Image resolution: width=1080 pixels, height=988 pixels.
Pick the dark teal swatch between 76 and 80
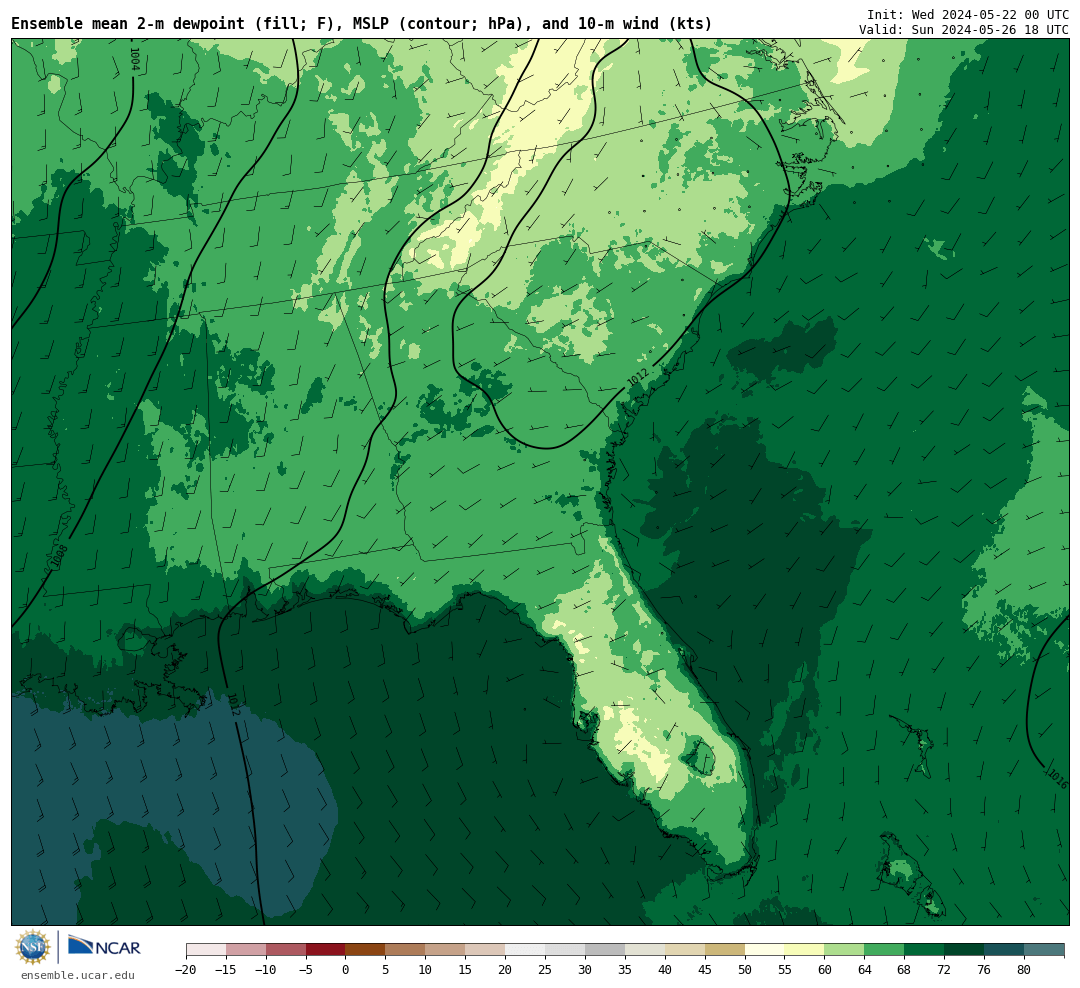(x=1004, y=950)
